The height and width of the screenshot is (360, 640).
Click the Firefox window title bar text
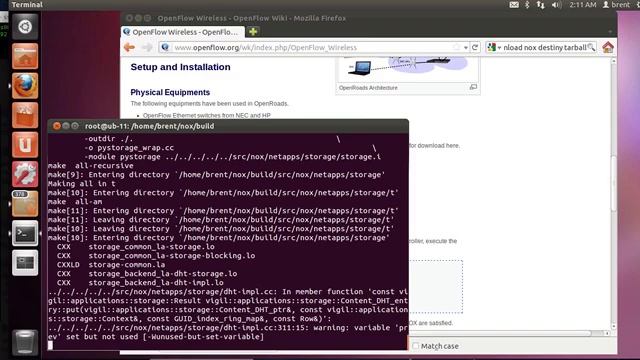click(x=251, y=18)
